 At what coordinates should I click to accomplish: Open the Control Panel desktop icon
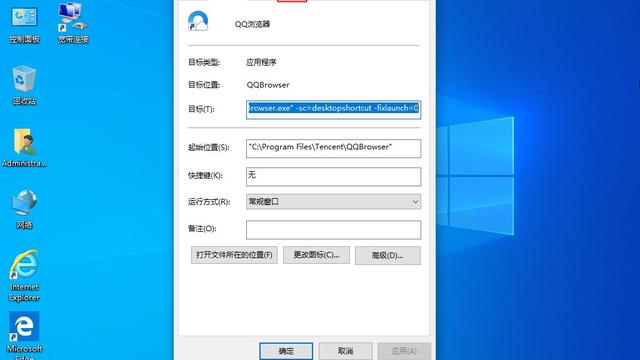coord(24,24)
